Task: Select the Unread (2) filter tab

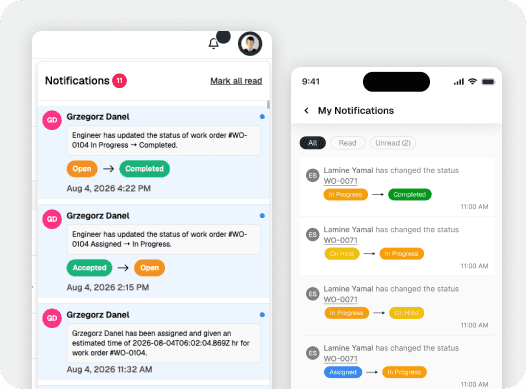Action: point(393,143)
